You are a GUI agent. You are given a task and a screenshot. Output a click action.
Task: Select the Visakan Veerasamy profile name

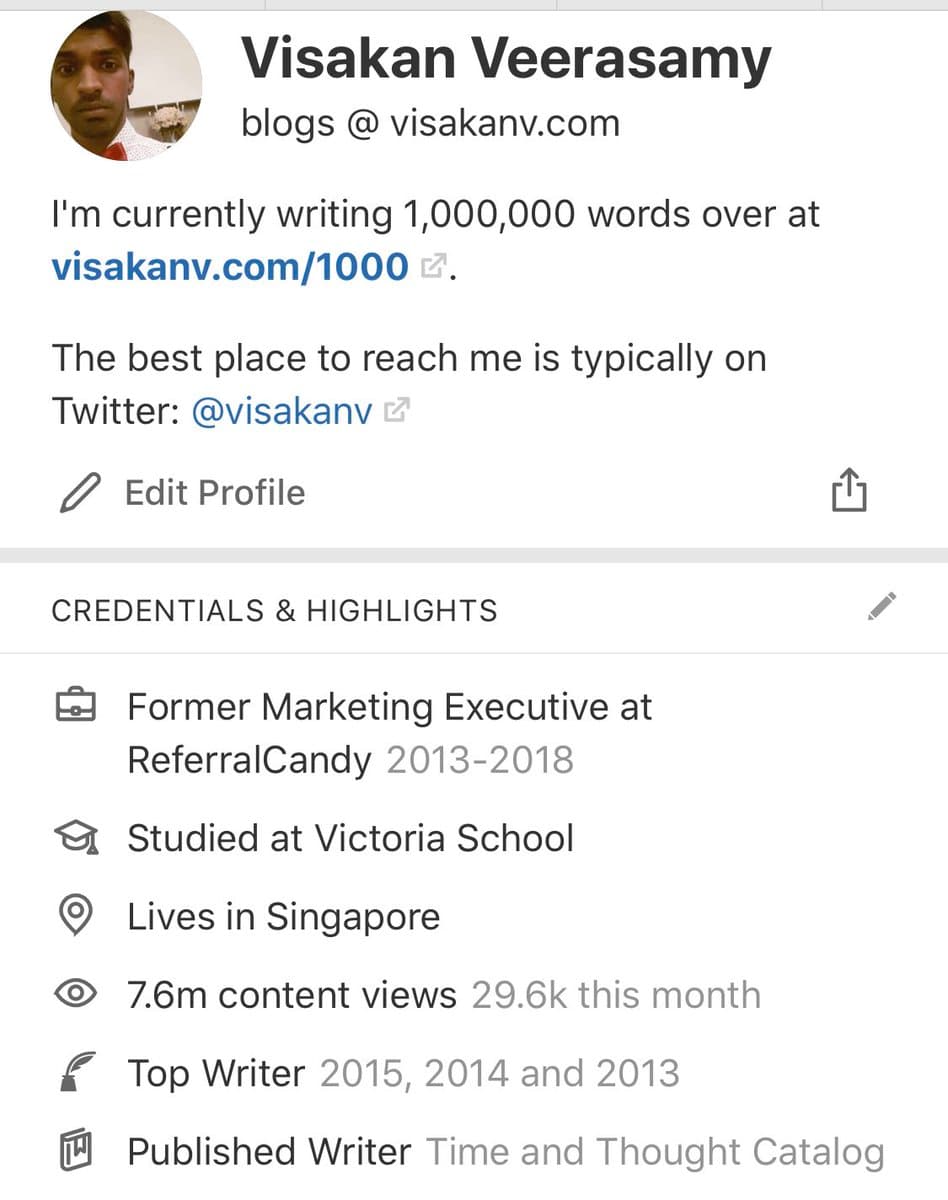pyautogui.click(x=506, y=59)
